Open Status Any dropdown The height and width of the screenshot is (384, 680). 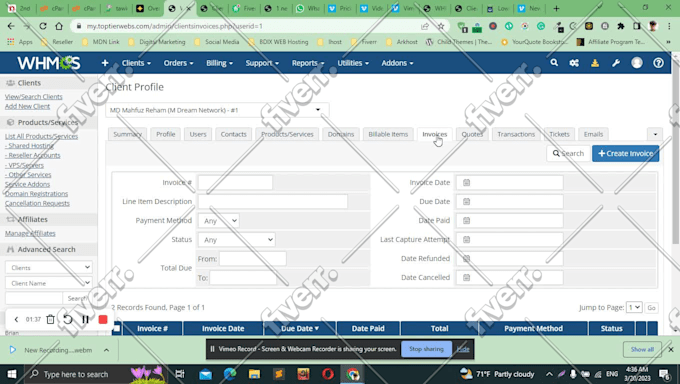click(237, 240)
